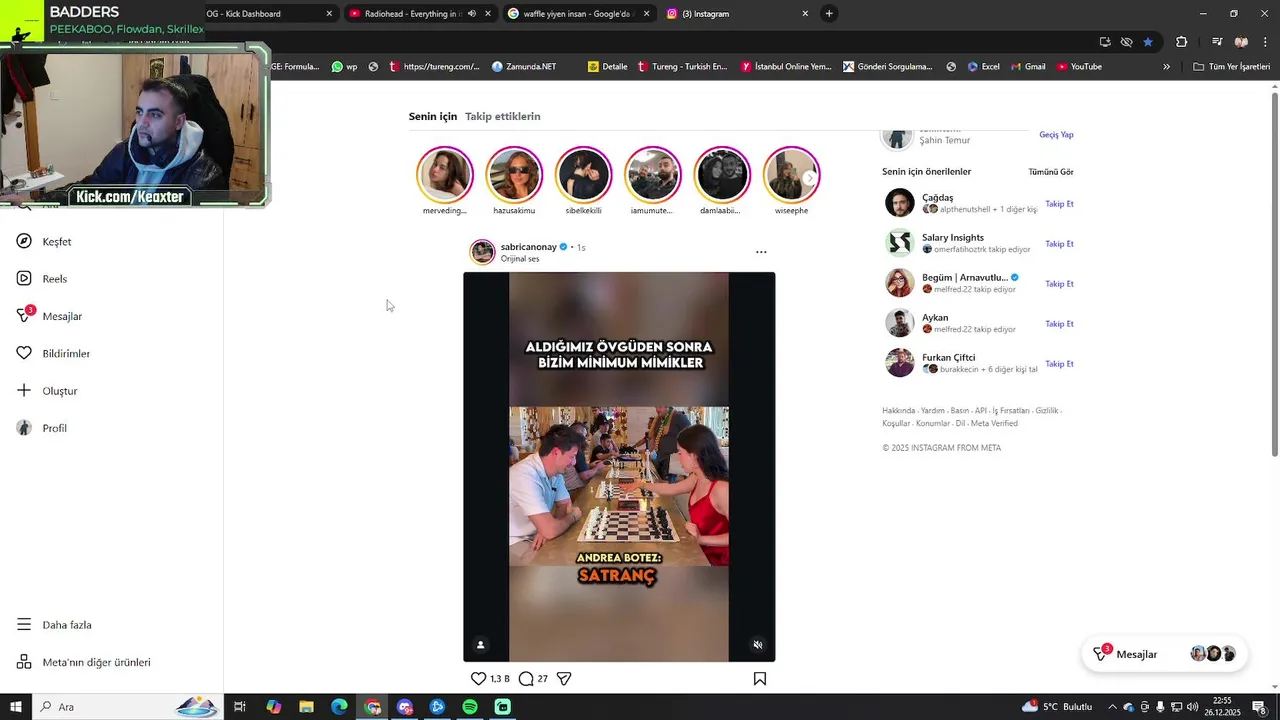Click Orijinal ses audio link
This screenshot has height=720, width=1280.
(520, 259)
